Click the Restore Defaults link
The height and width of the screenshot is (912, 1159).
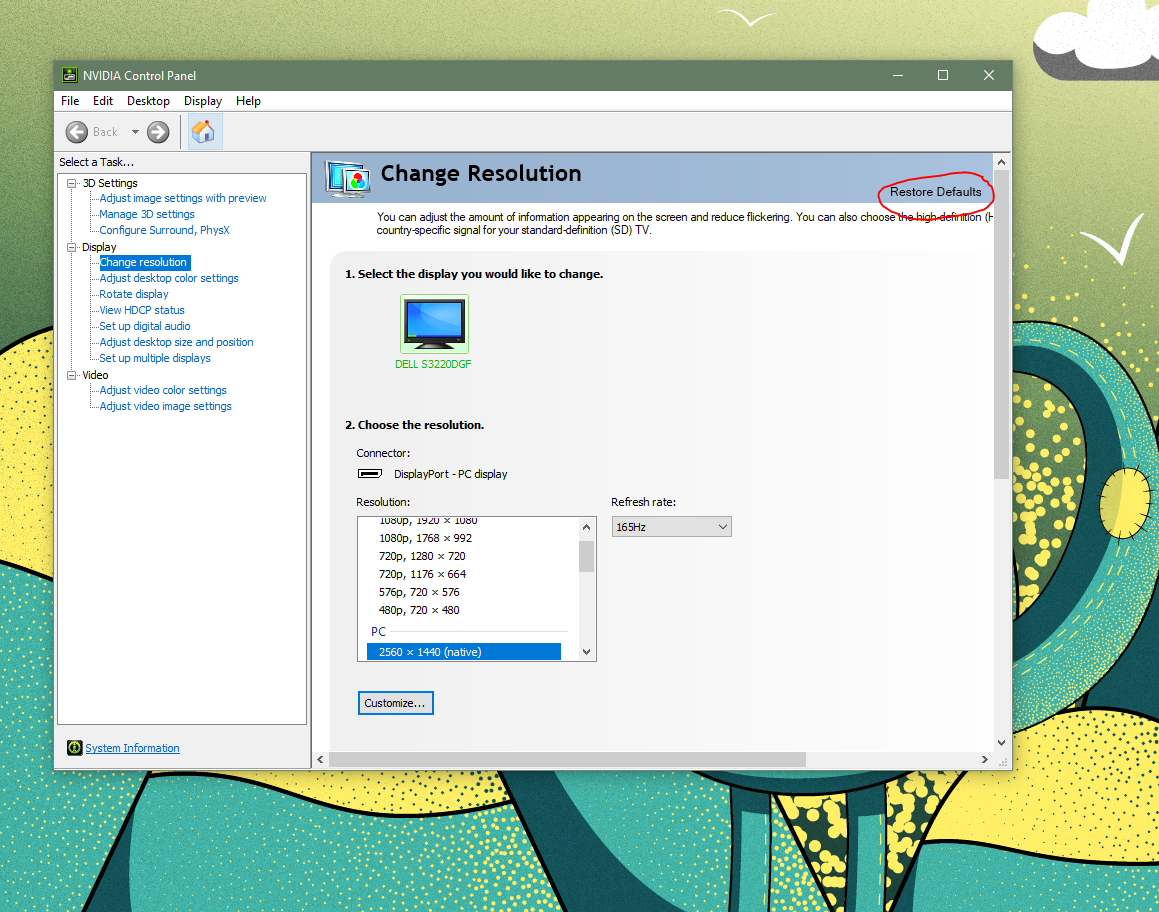935,192
